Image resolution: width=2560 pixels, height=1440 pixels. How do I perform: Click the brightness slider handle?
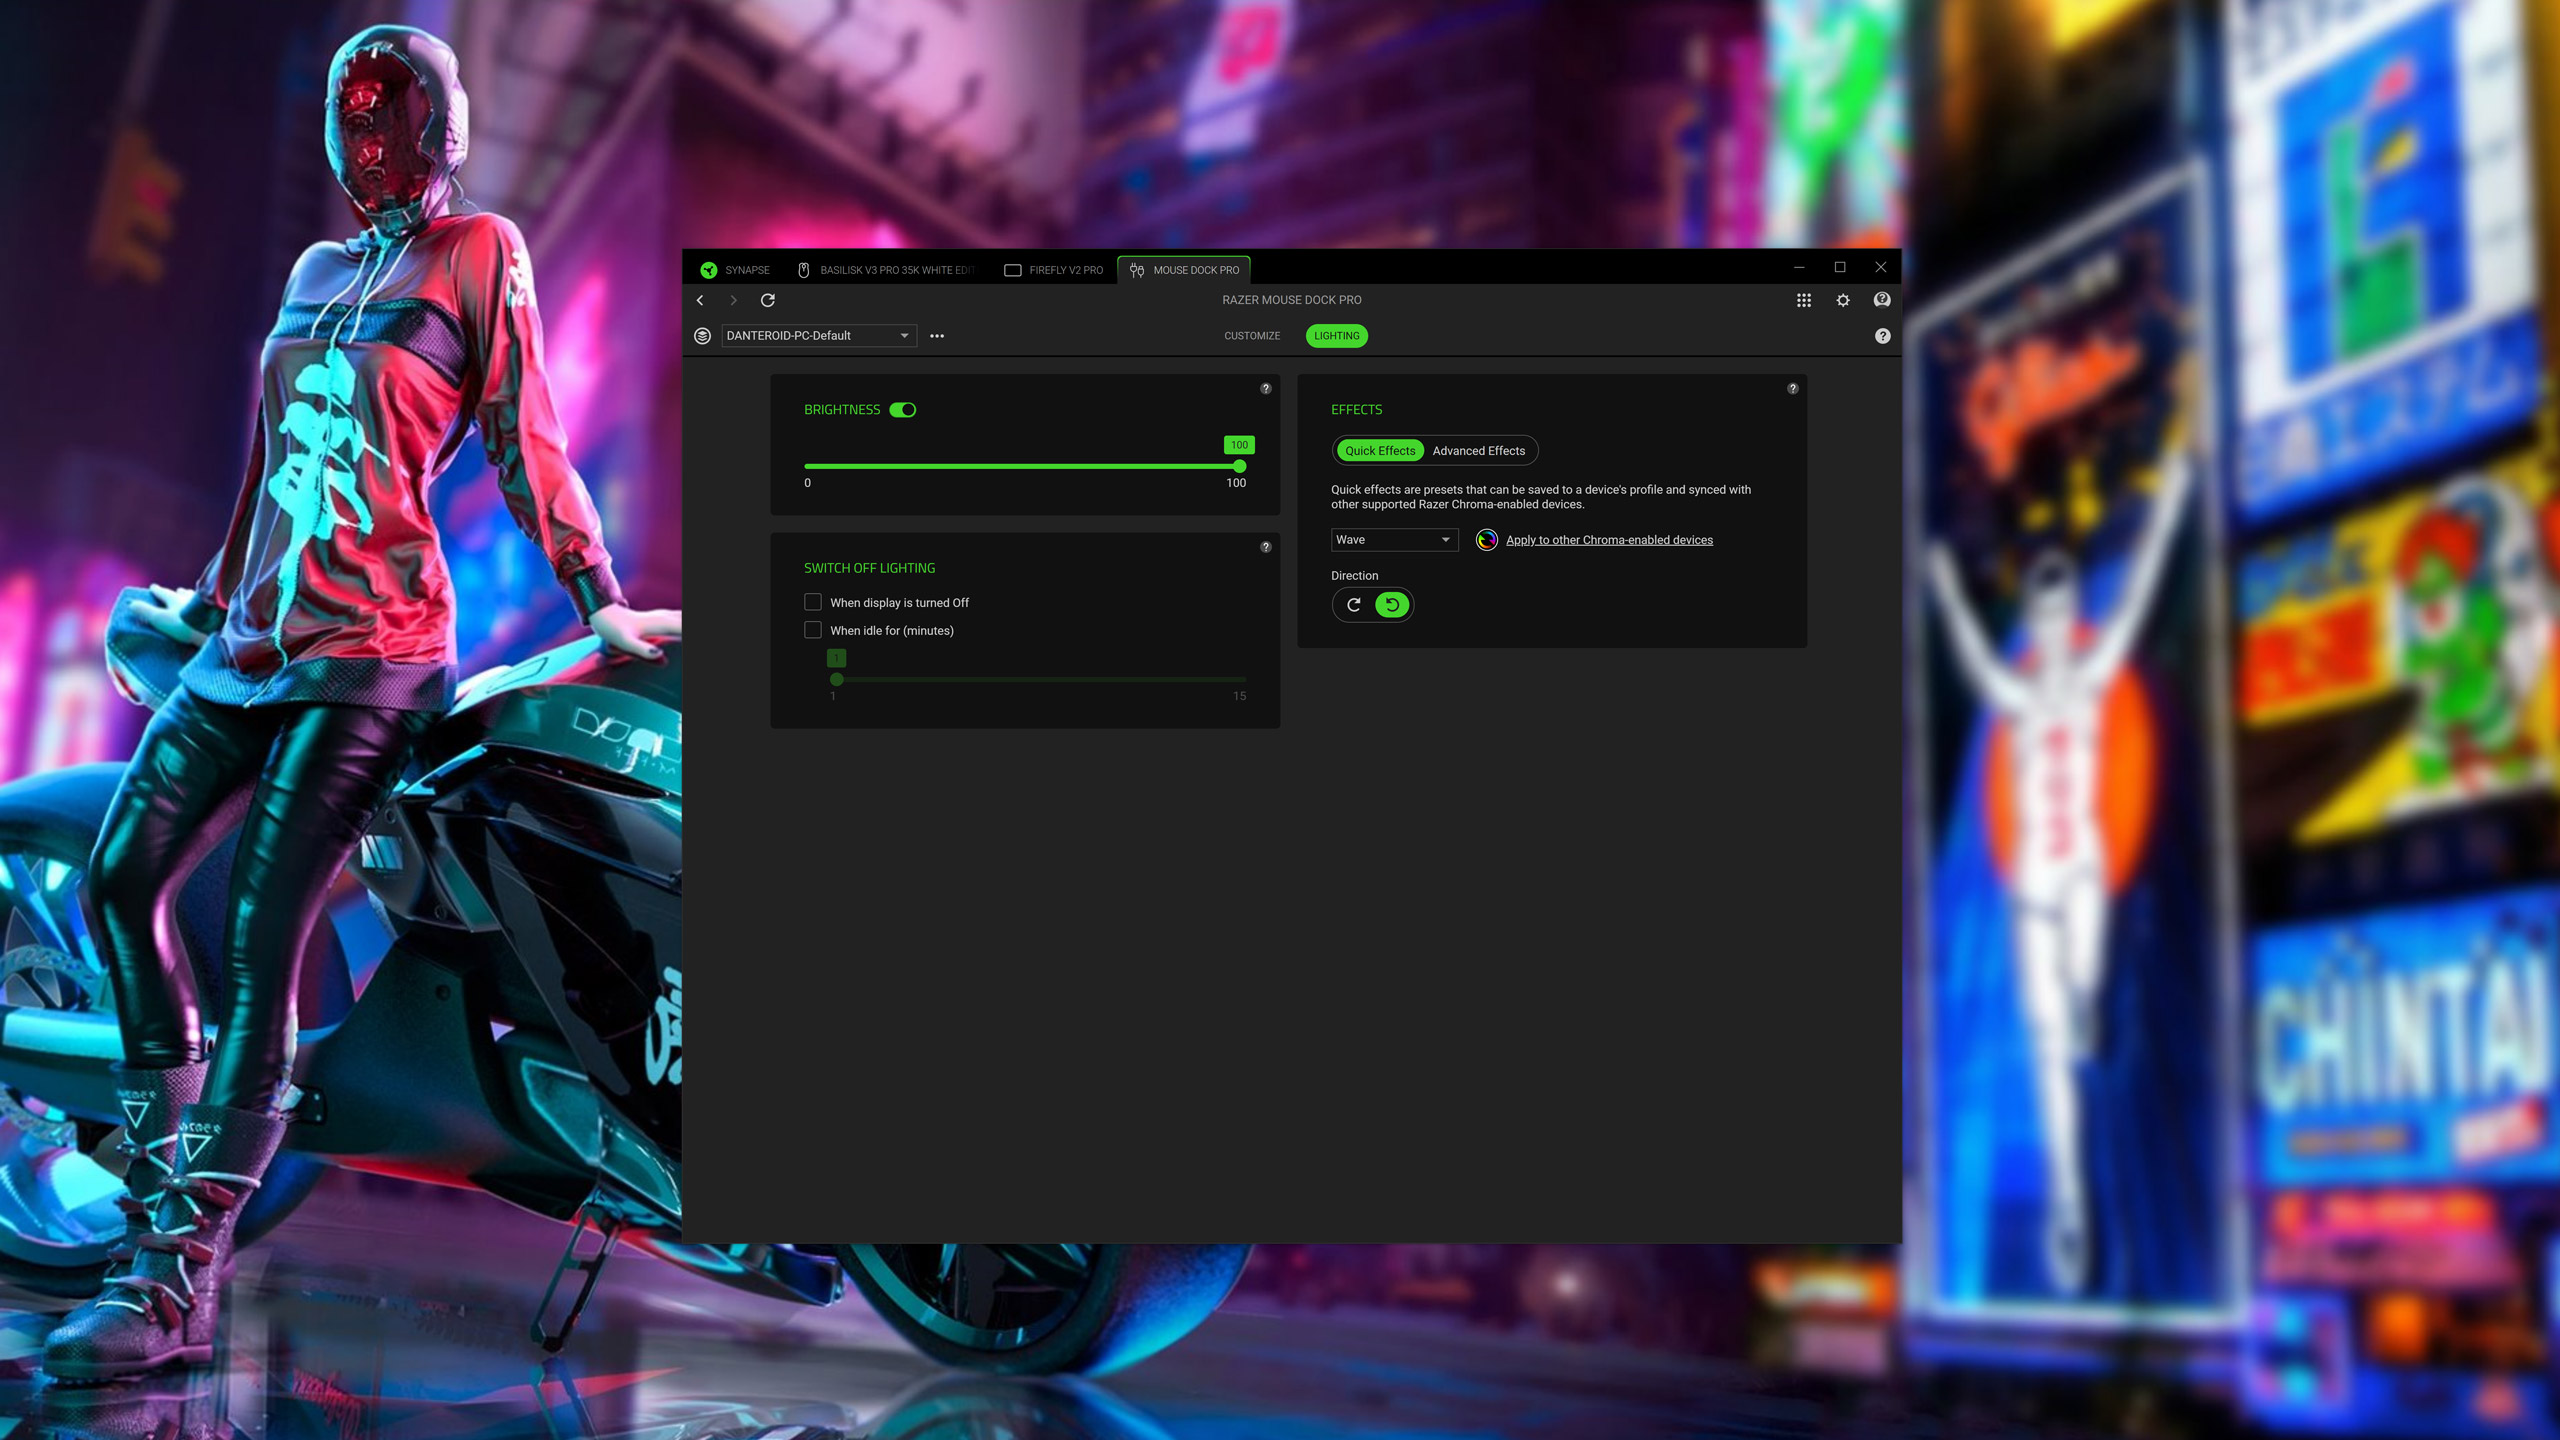[x=1240, y=466]
